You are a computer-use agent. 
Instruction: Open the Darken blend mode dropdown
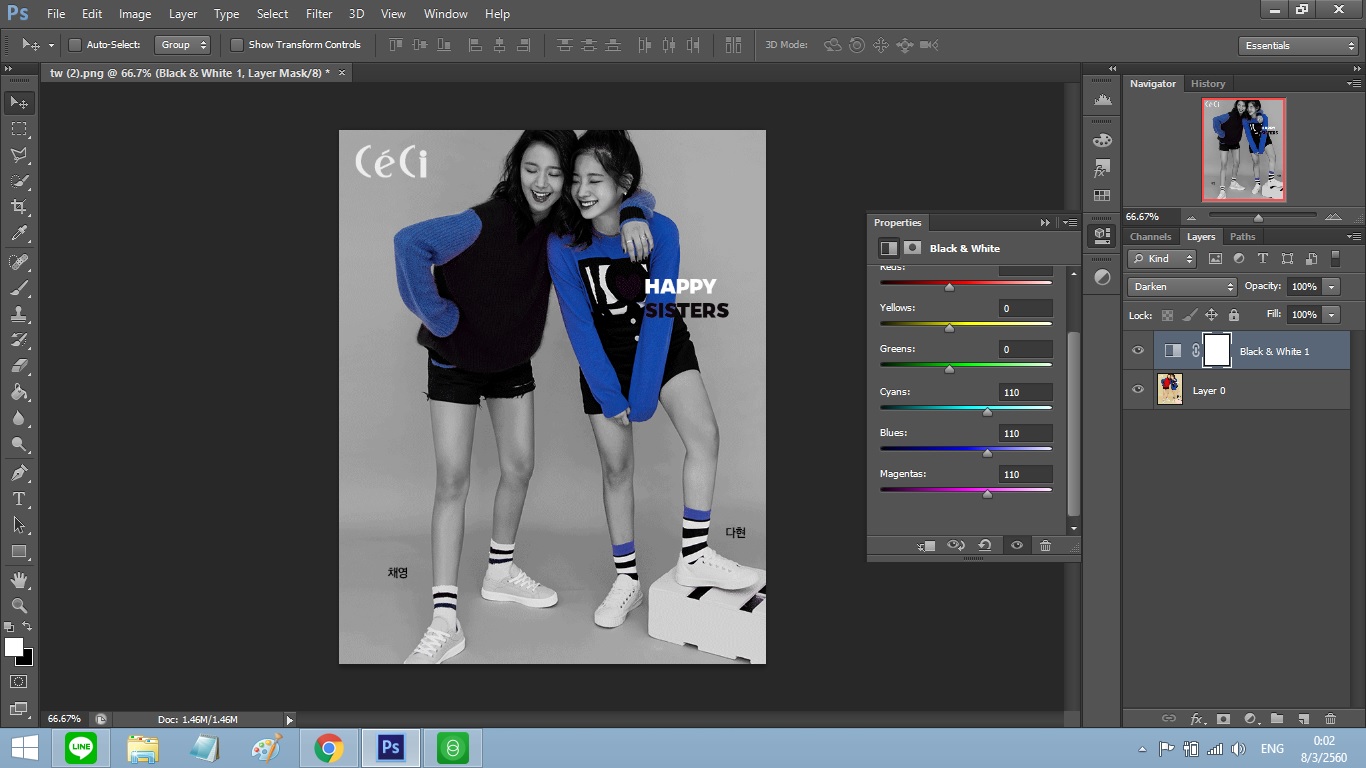coord(1182,287)
